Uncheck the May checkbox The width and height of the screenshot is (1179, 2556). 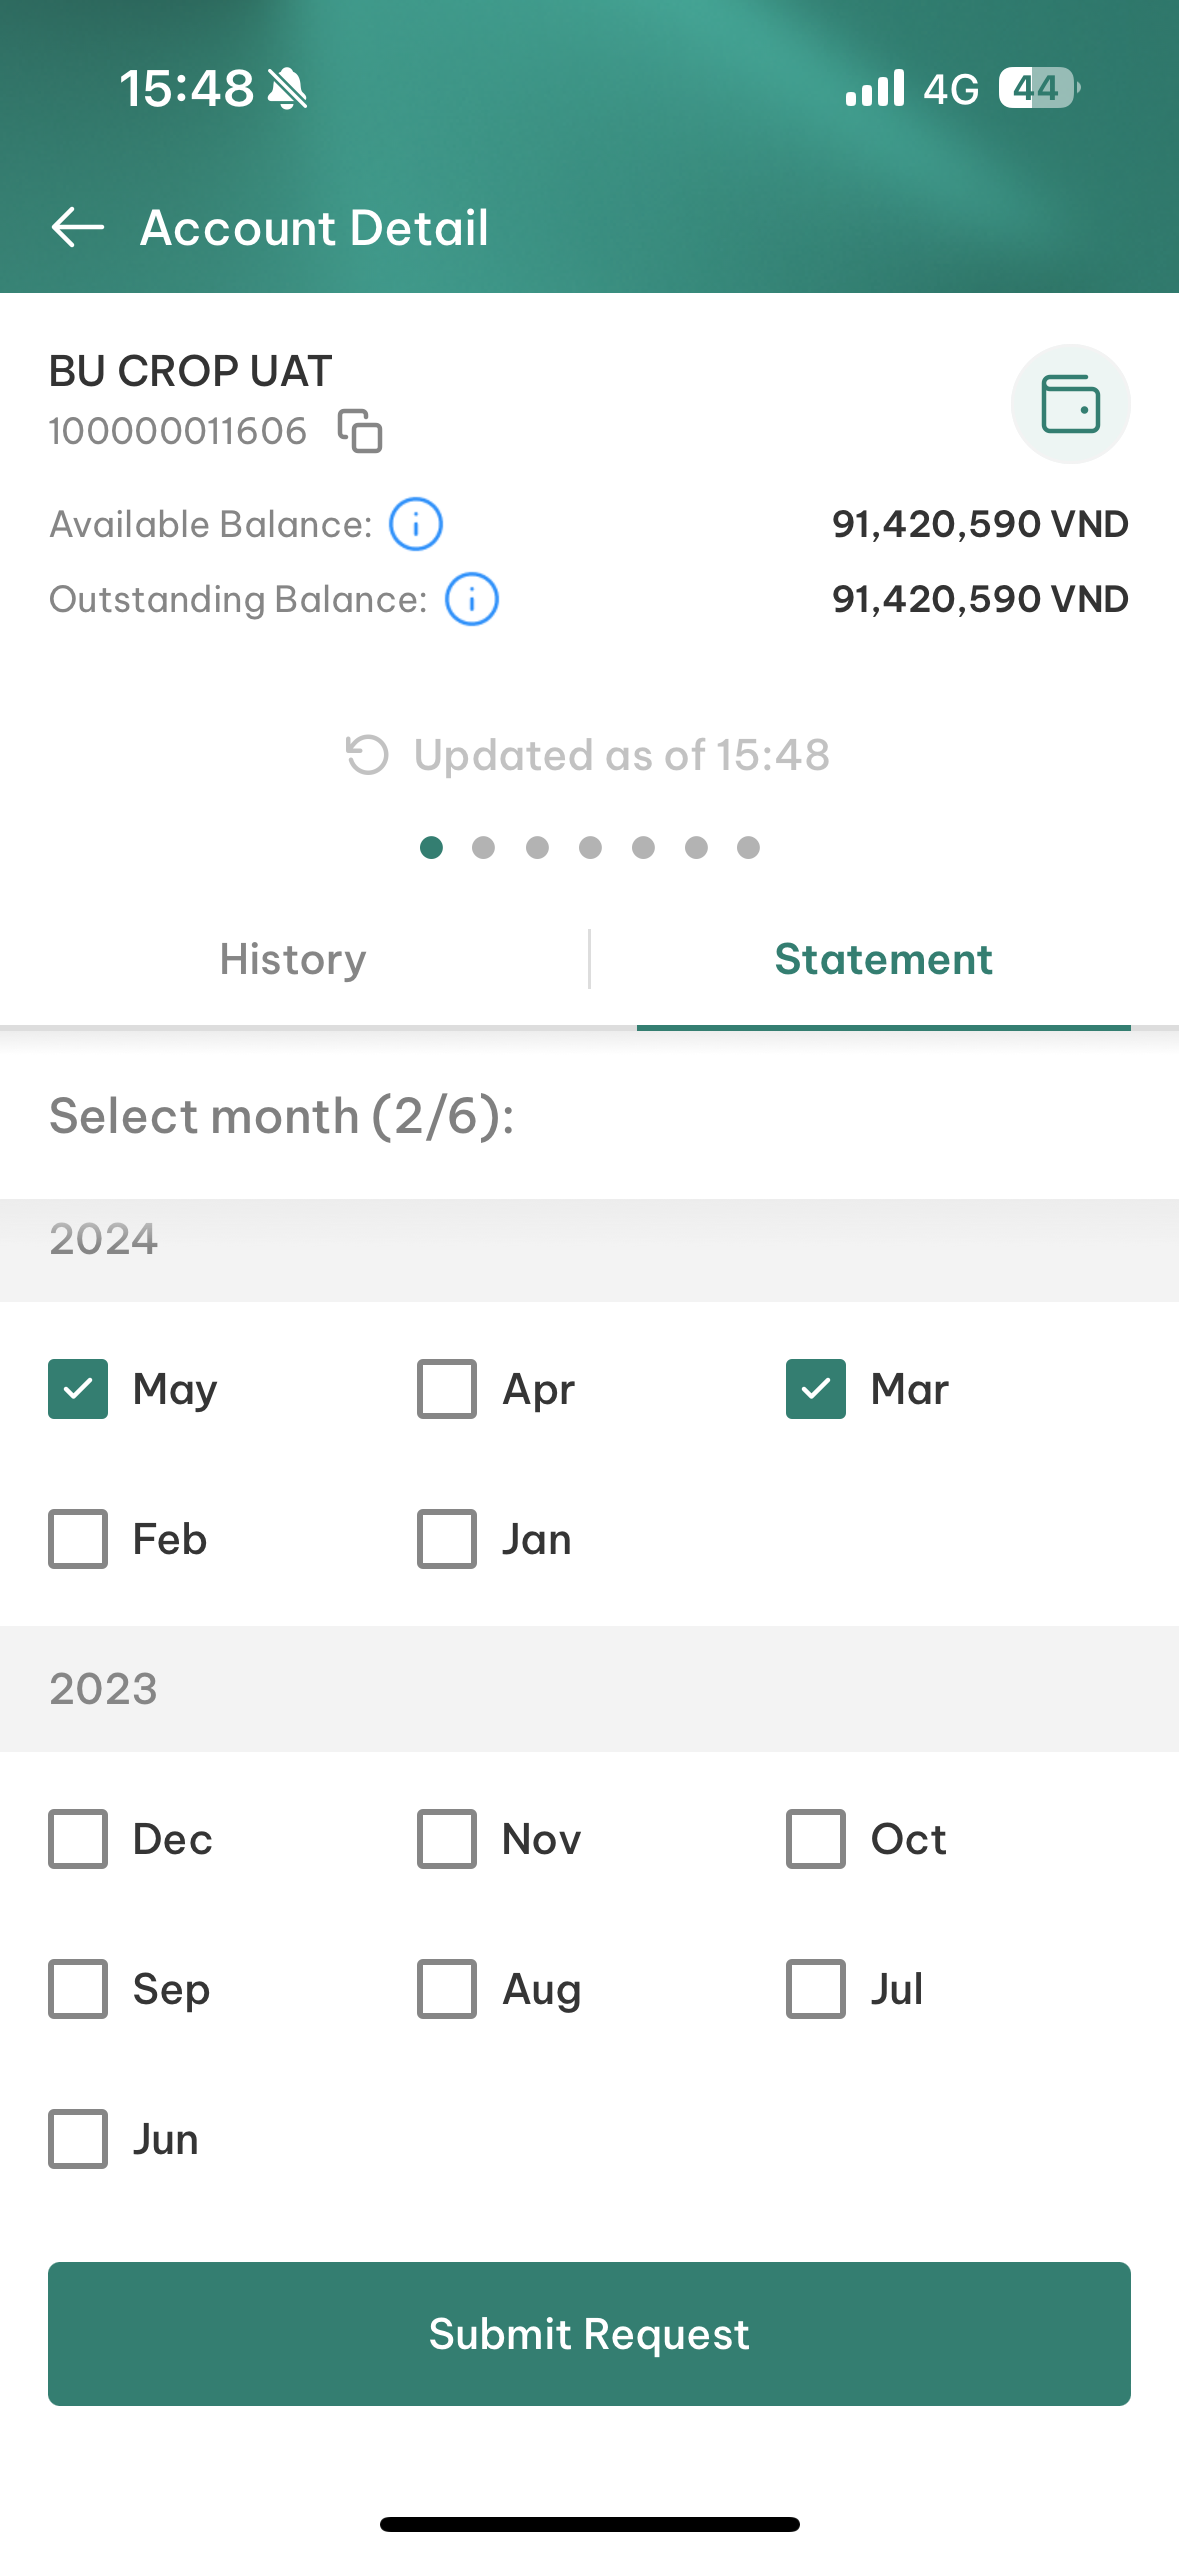coord(78,1389)
